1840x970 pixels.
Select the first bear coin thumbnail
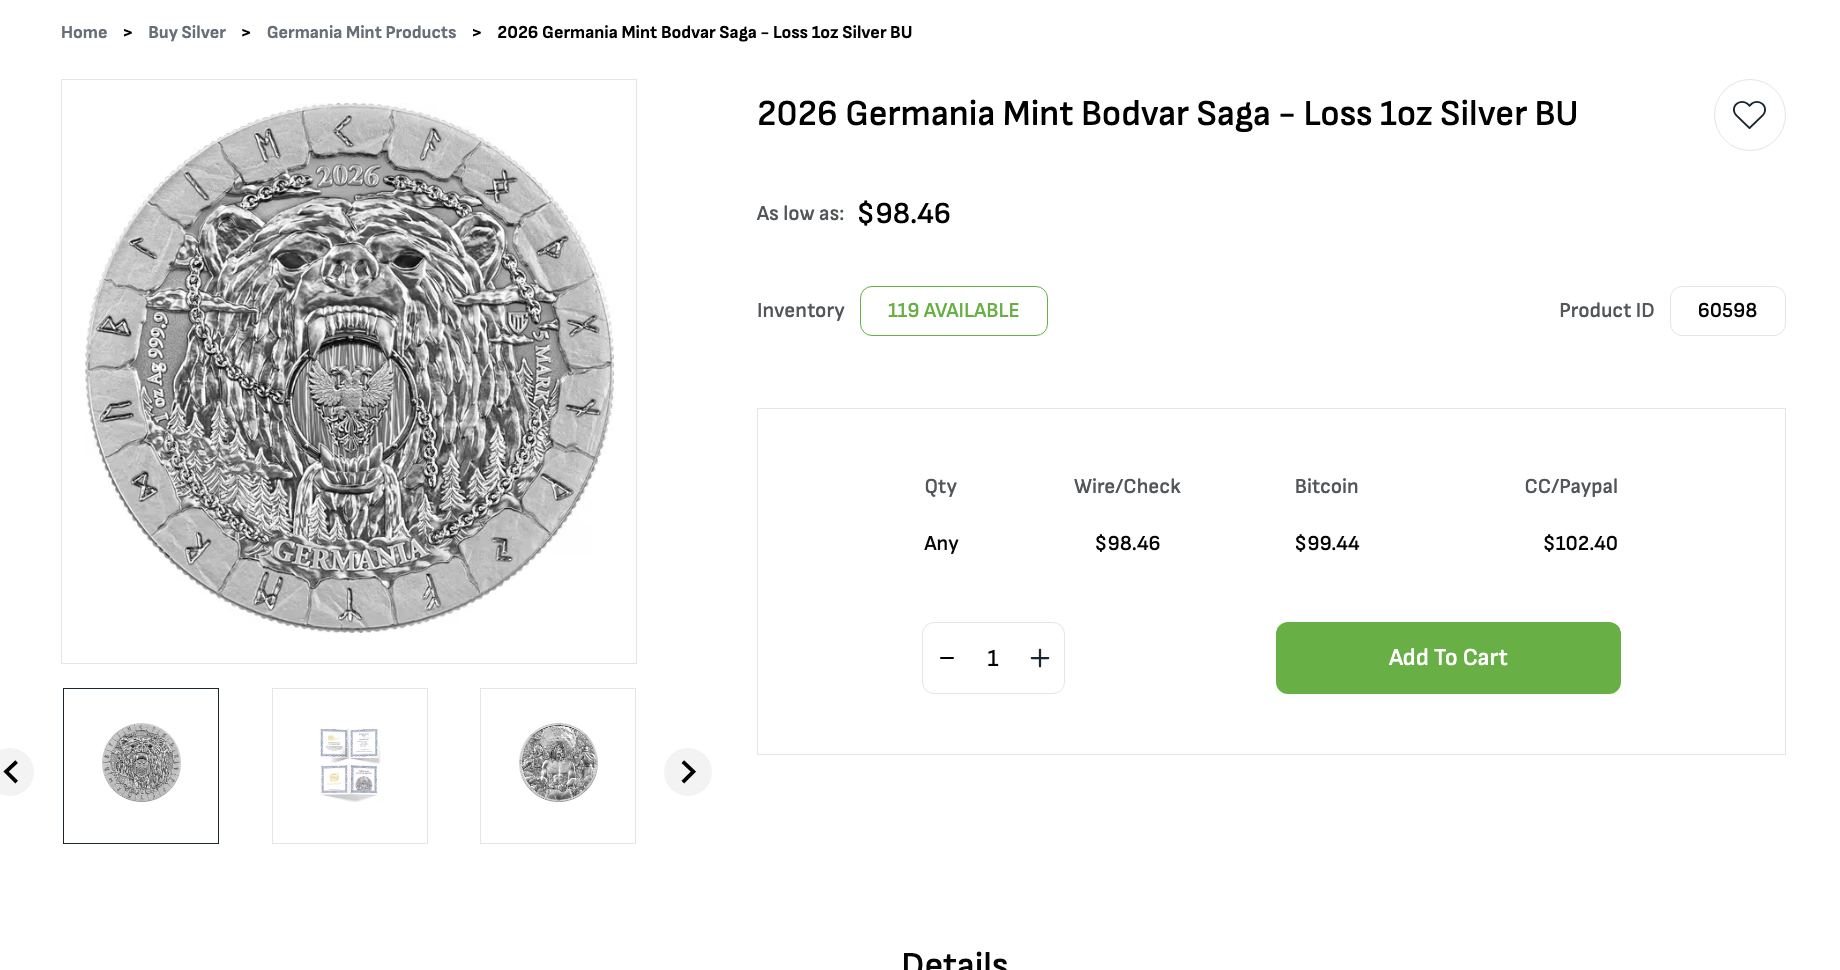tap(141, 766)
